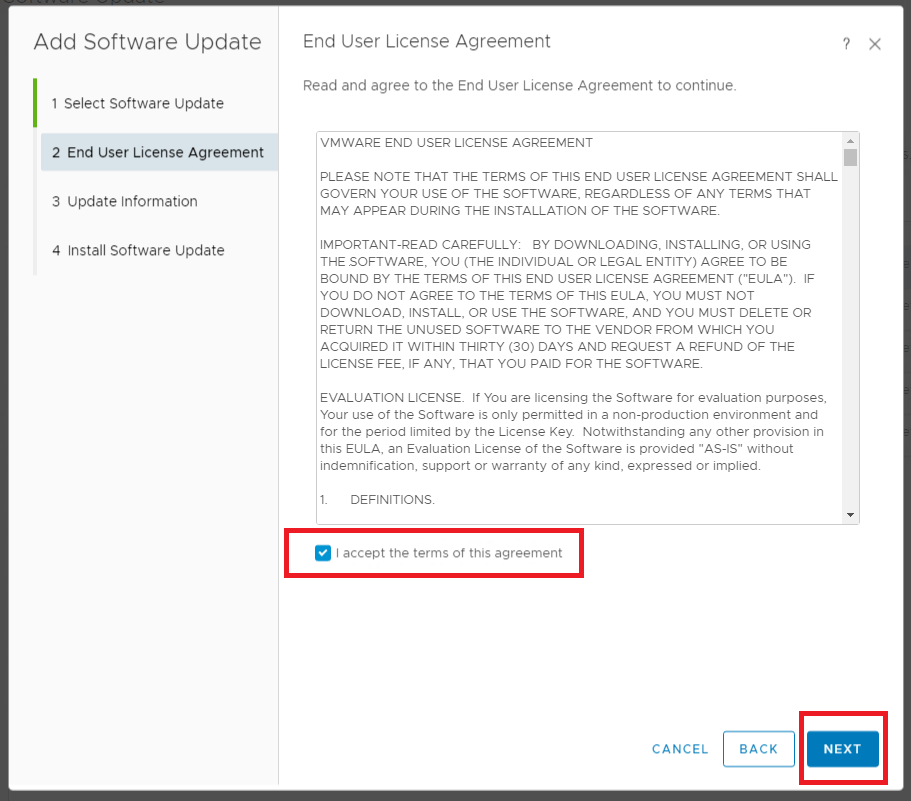The height and width of the screenshot is (801, 911).
Task: Click the "Add Software Update" wizard title
Action: (x=147, y=42)
